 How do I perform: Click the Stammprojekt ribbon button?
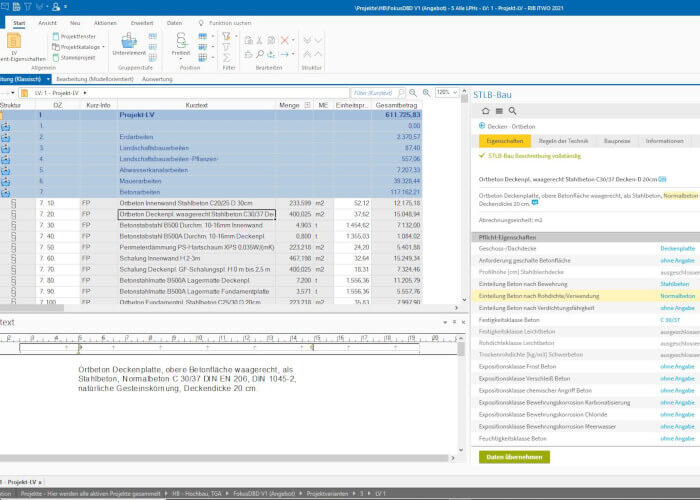pyautogui.click(x=74, y=58)
